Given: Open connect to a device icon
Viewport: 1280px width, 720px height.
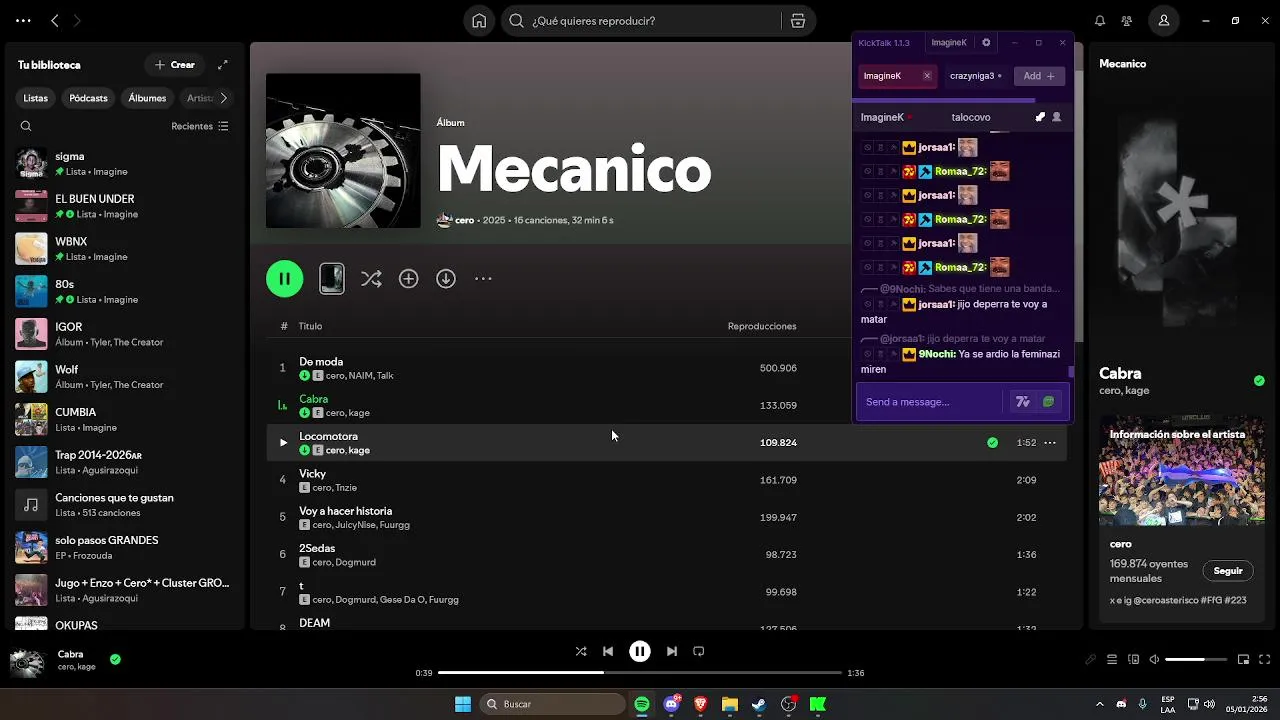Looking at the screenshot, I should pyautogui.click(x=1133, y=660).
